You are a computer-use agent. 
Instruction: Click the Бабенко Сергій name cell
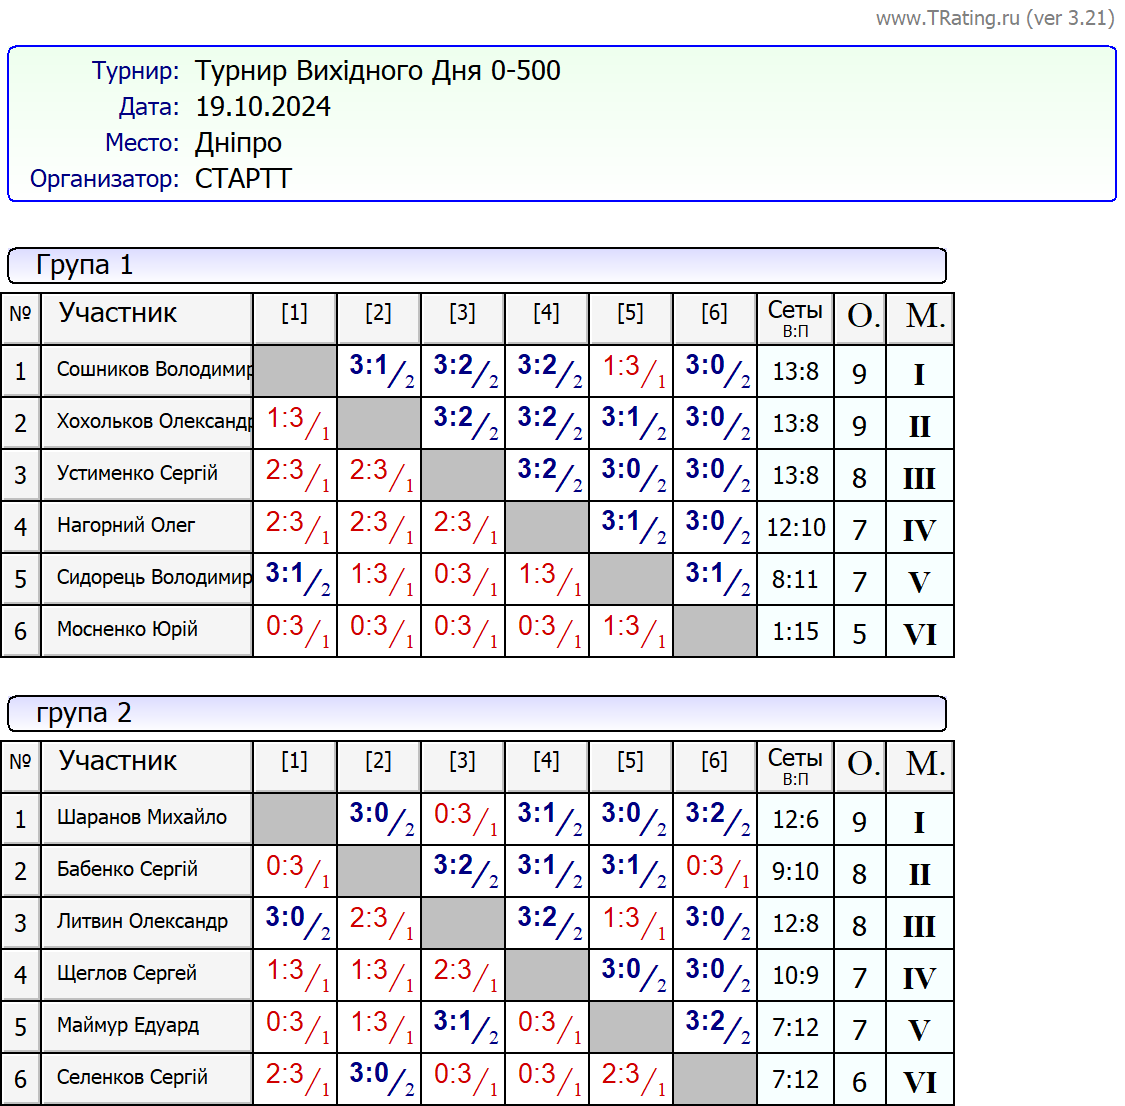pos(128,870)
